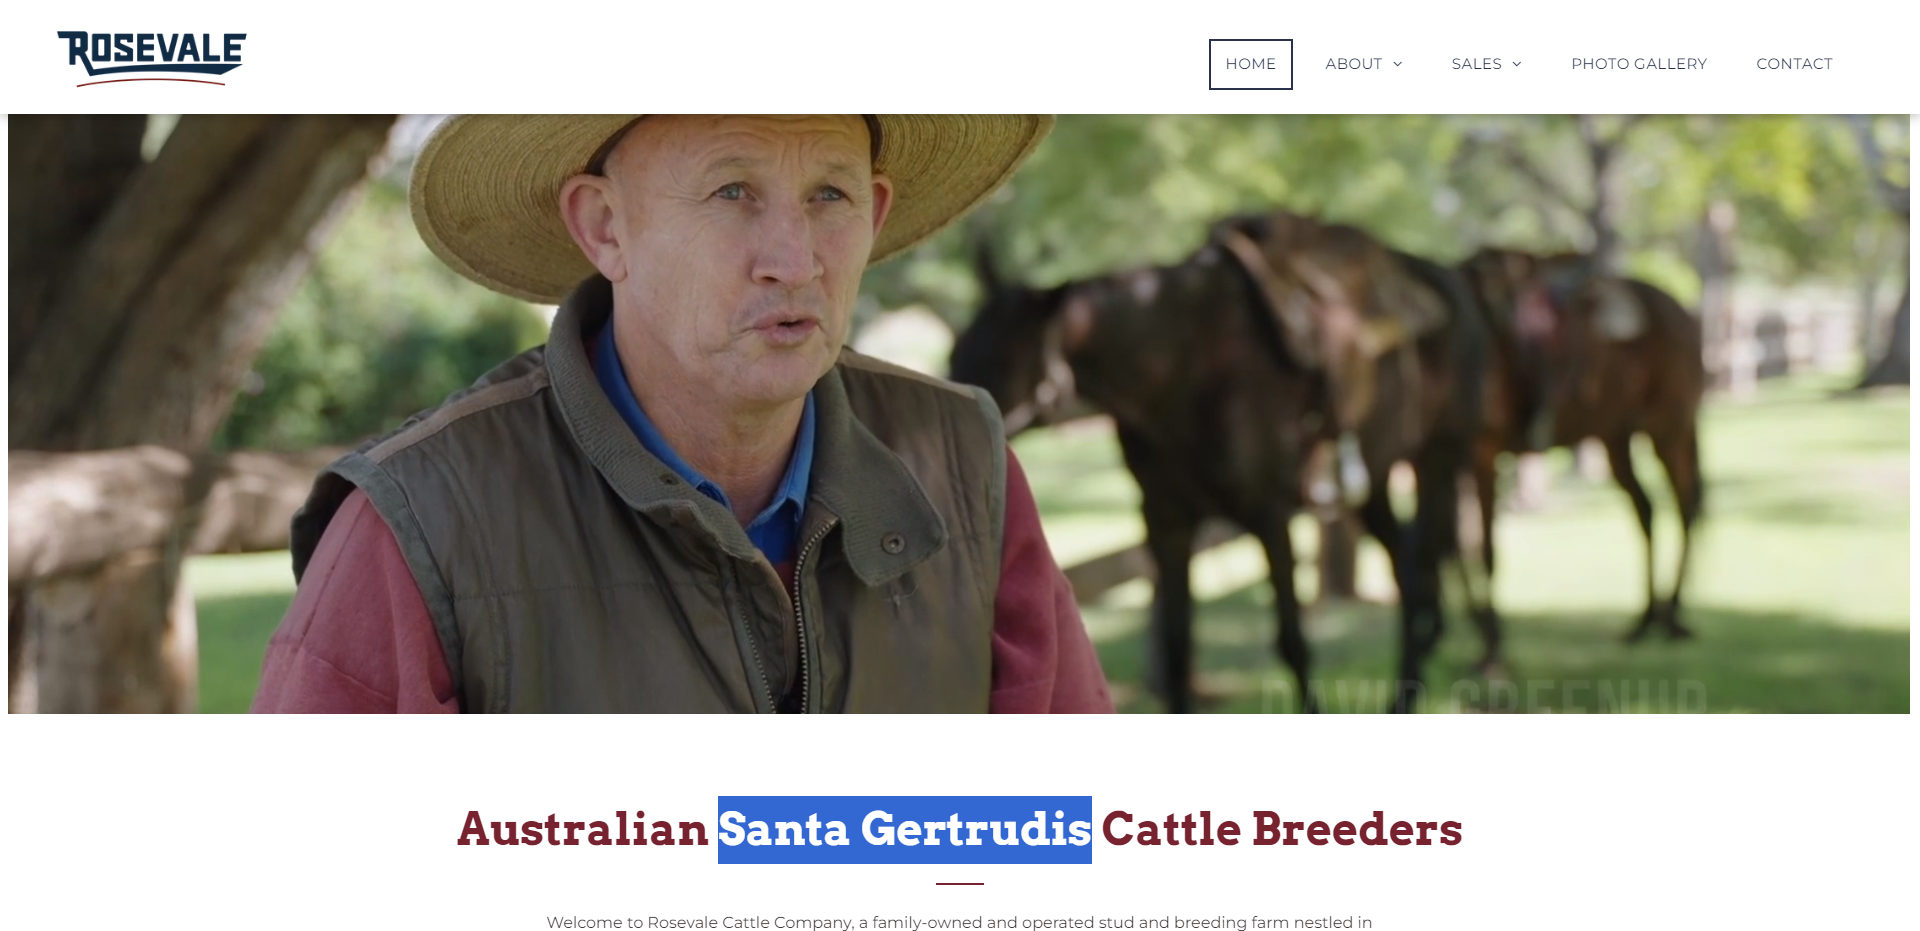
Task: Click the word Australian in heading
Action: tap(583, 830)
